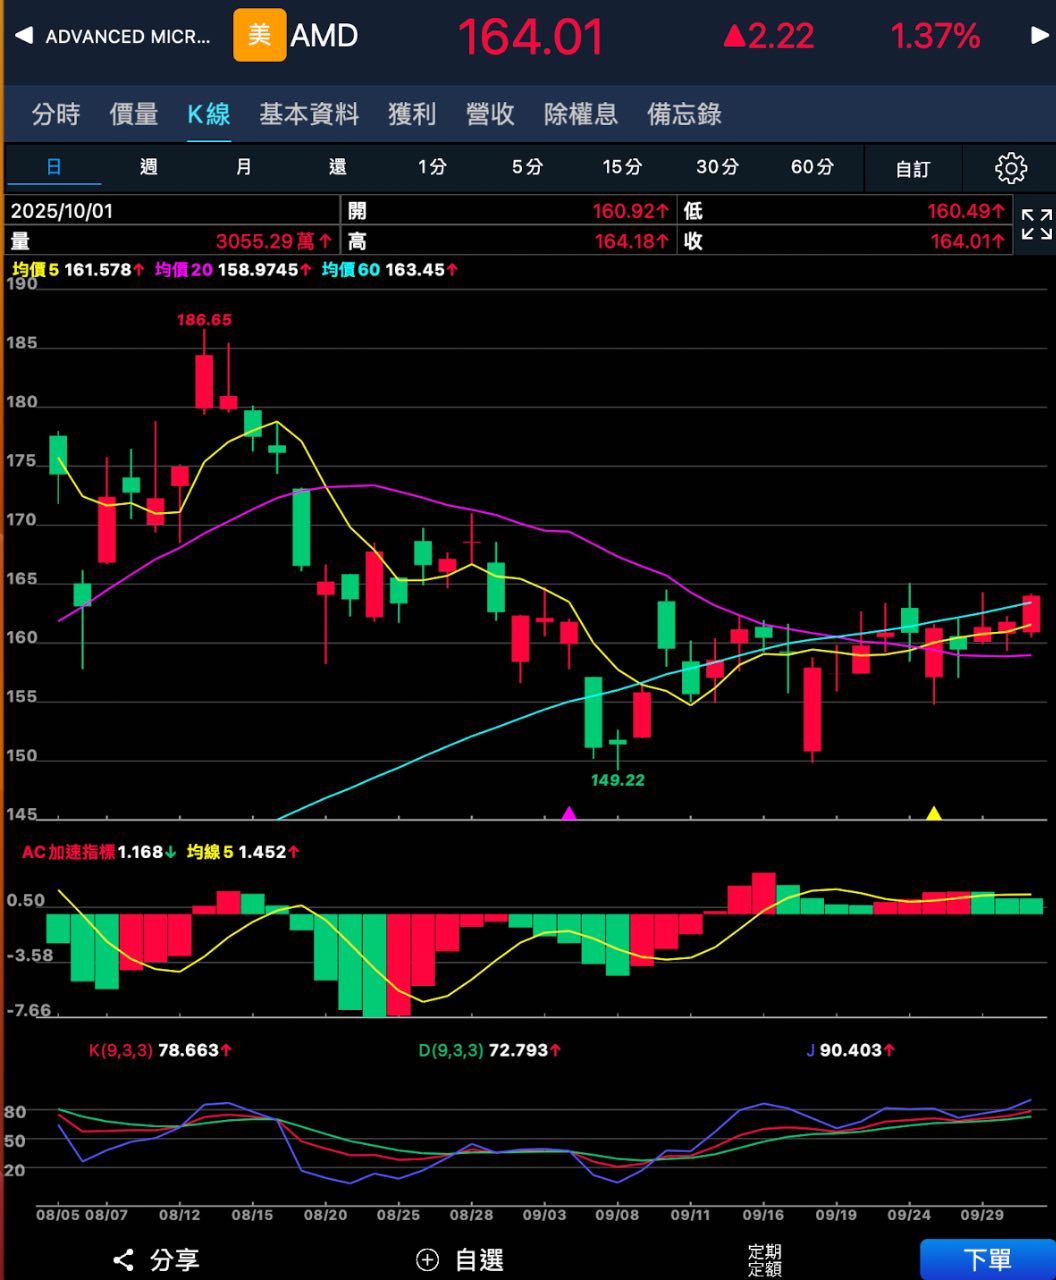Open the K(9,3,3) KD indicator selector

click(x=120, y=1050)
